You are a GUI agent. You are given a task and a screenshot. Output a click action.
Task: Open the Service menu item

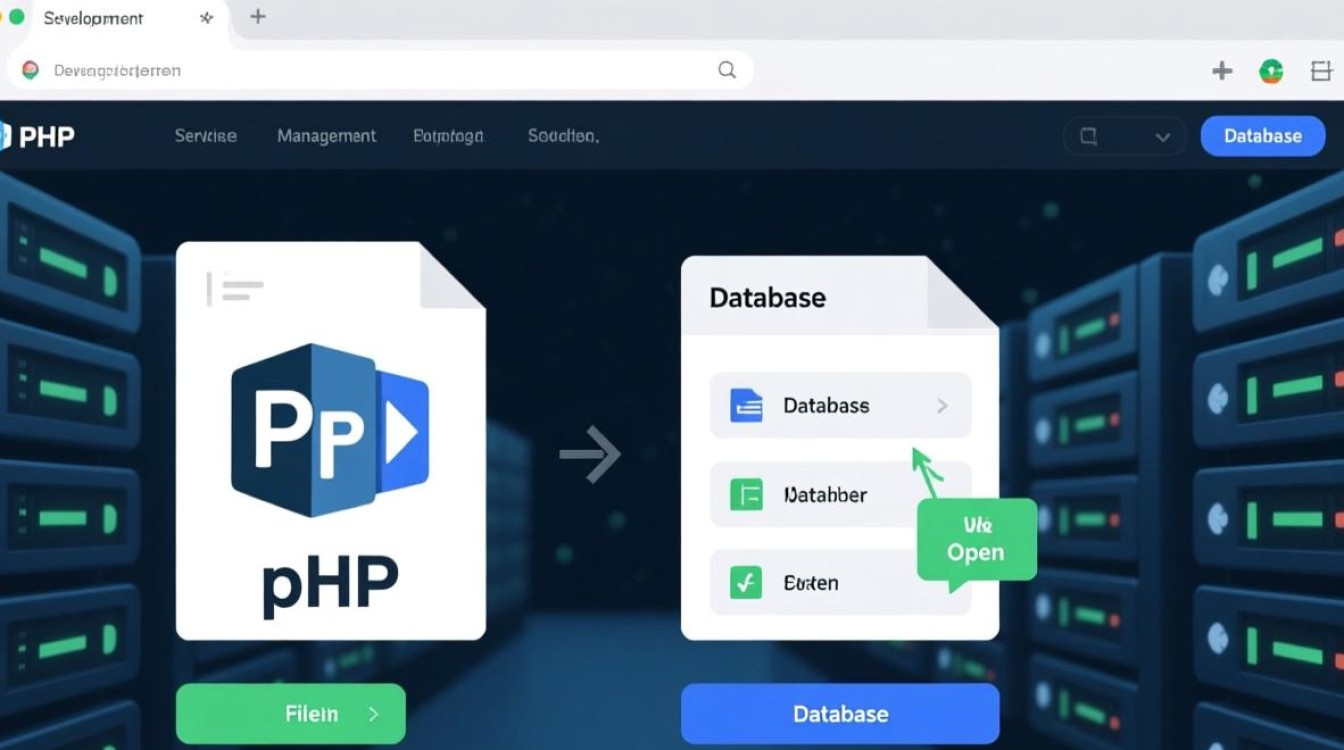pos(205,136)
